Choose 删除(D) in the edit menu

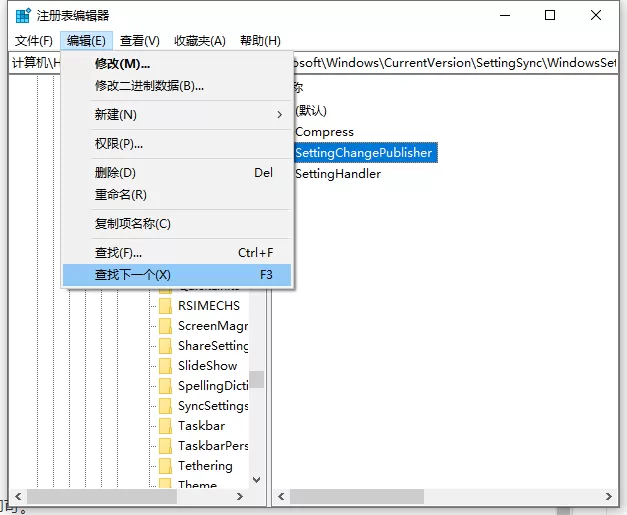pyautogui.click(x=177, y=173)
